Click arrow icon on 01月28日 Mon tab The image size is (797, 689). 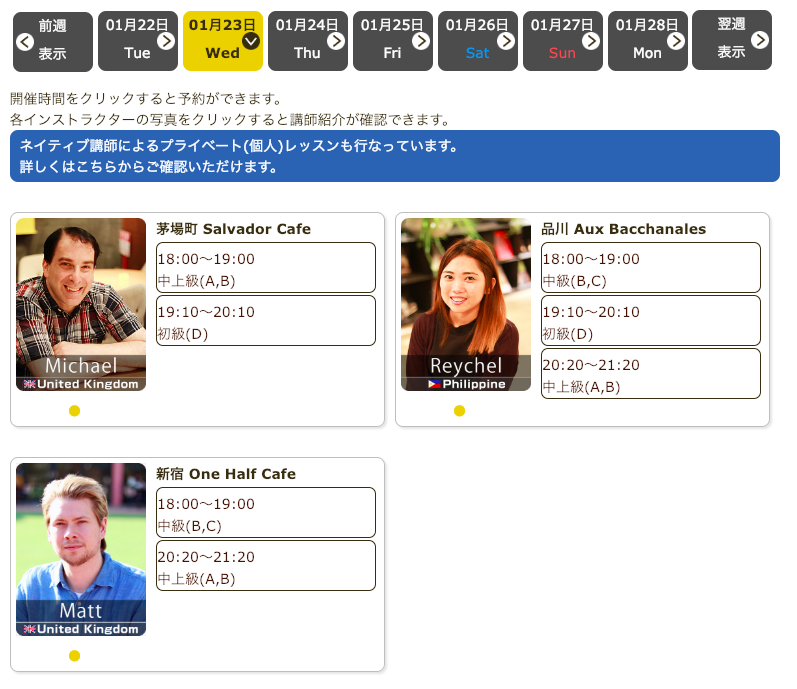tap(676, 40)
